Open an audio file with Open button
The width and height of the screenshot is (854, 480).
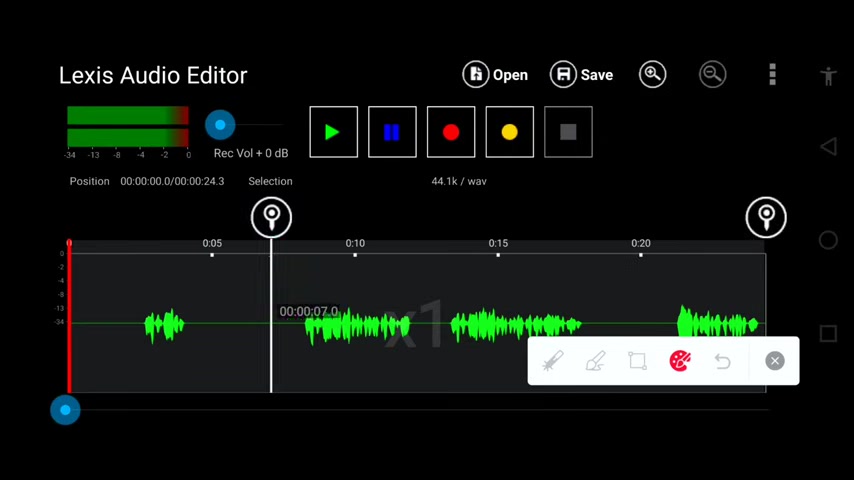495,75
